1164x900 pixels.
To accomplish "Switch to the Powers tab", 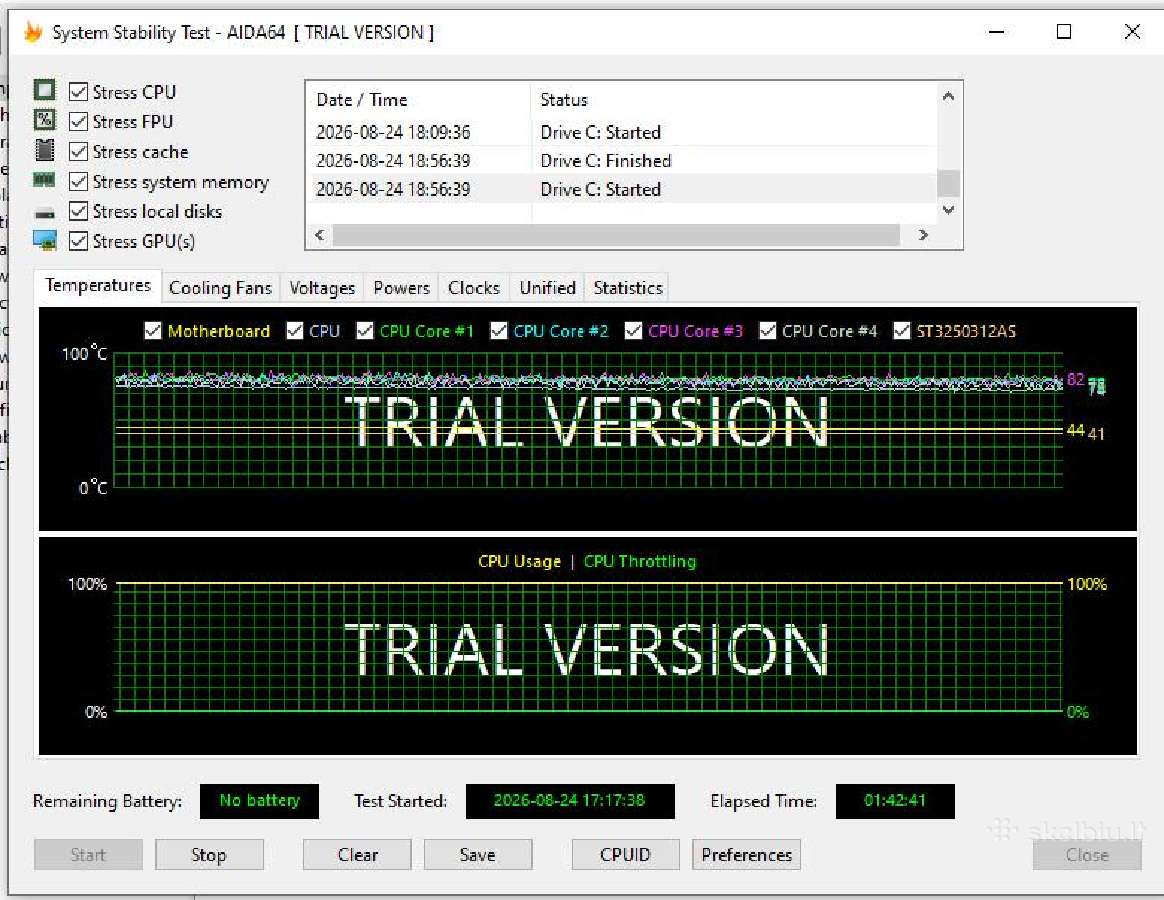I will pyautogui.click(x=402, y=287).
